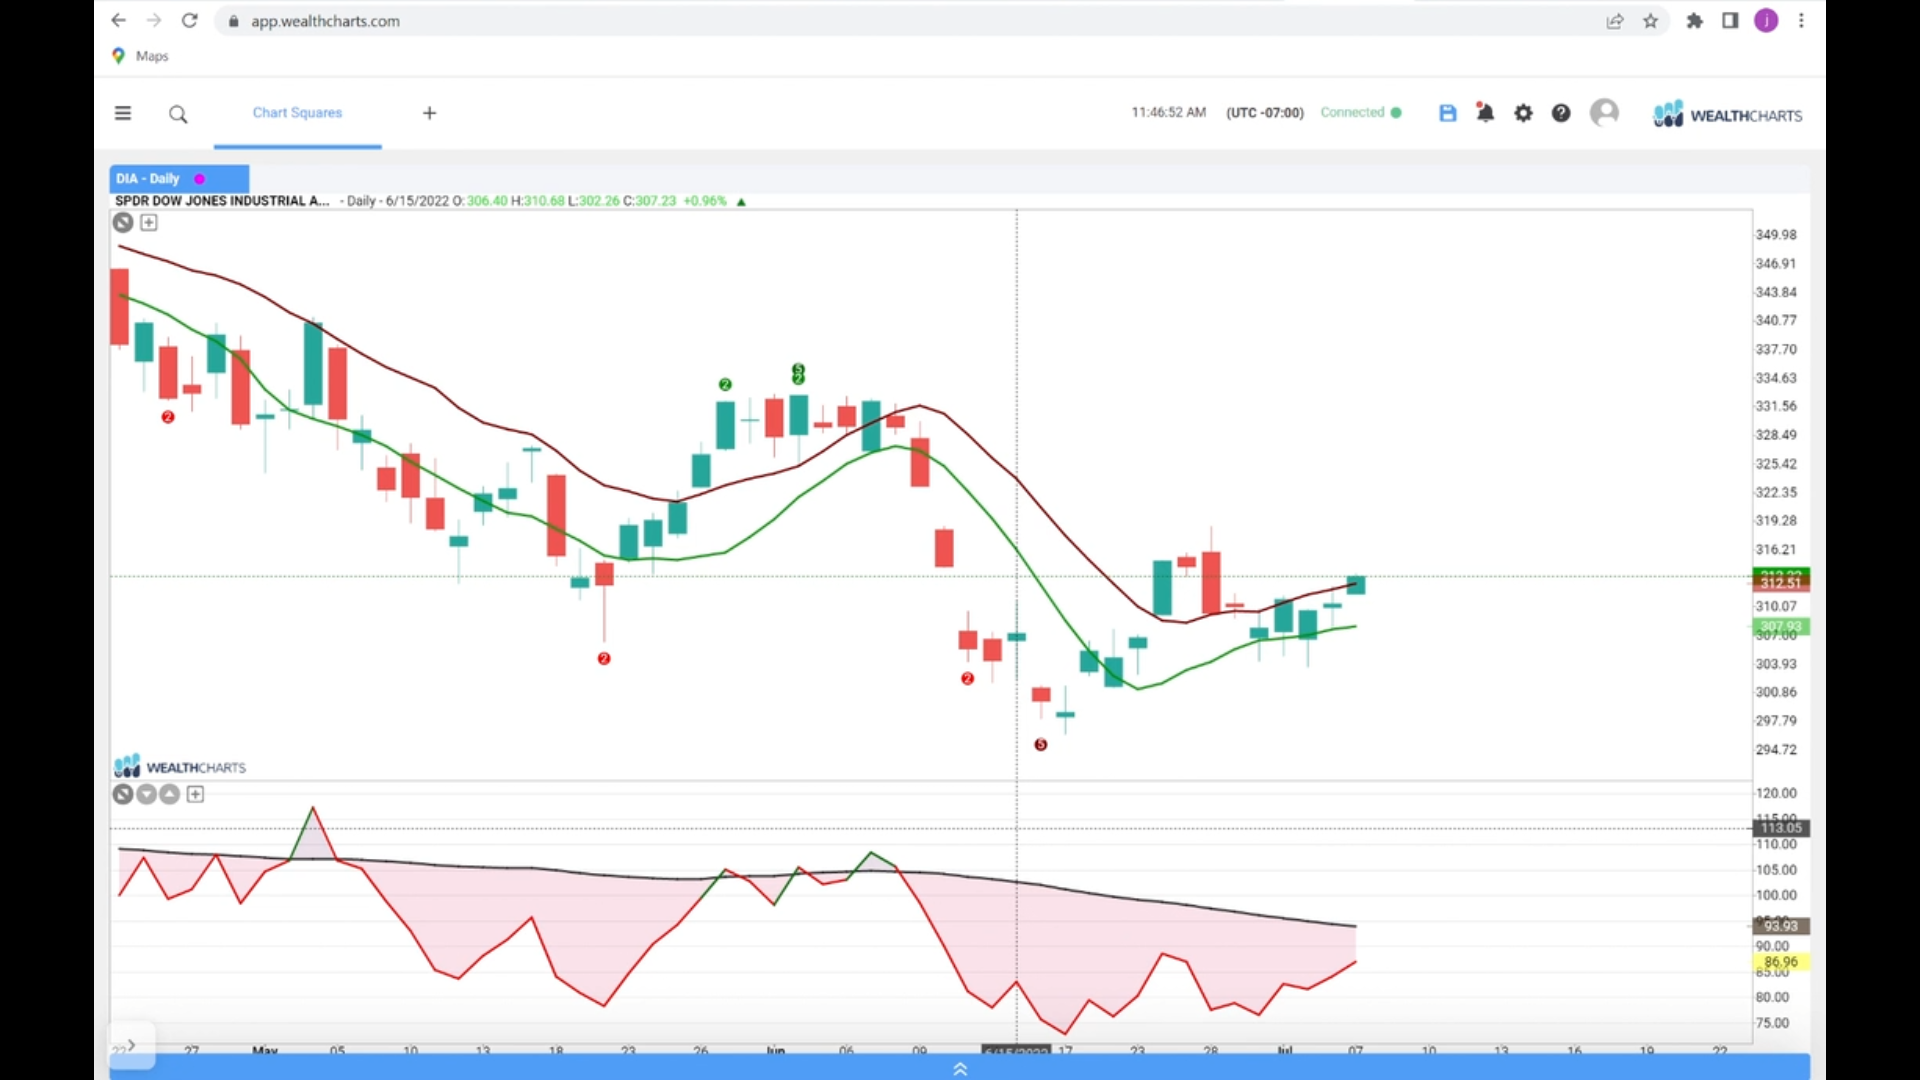Viewport: 1920px width, 1080px height.
Task: Open the settings gear icon
Action: pyautogui.click(x=1523, y=113)
